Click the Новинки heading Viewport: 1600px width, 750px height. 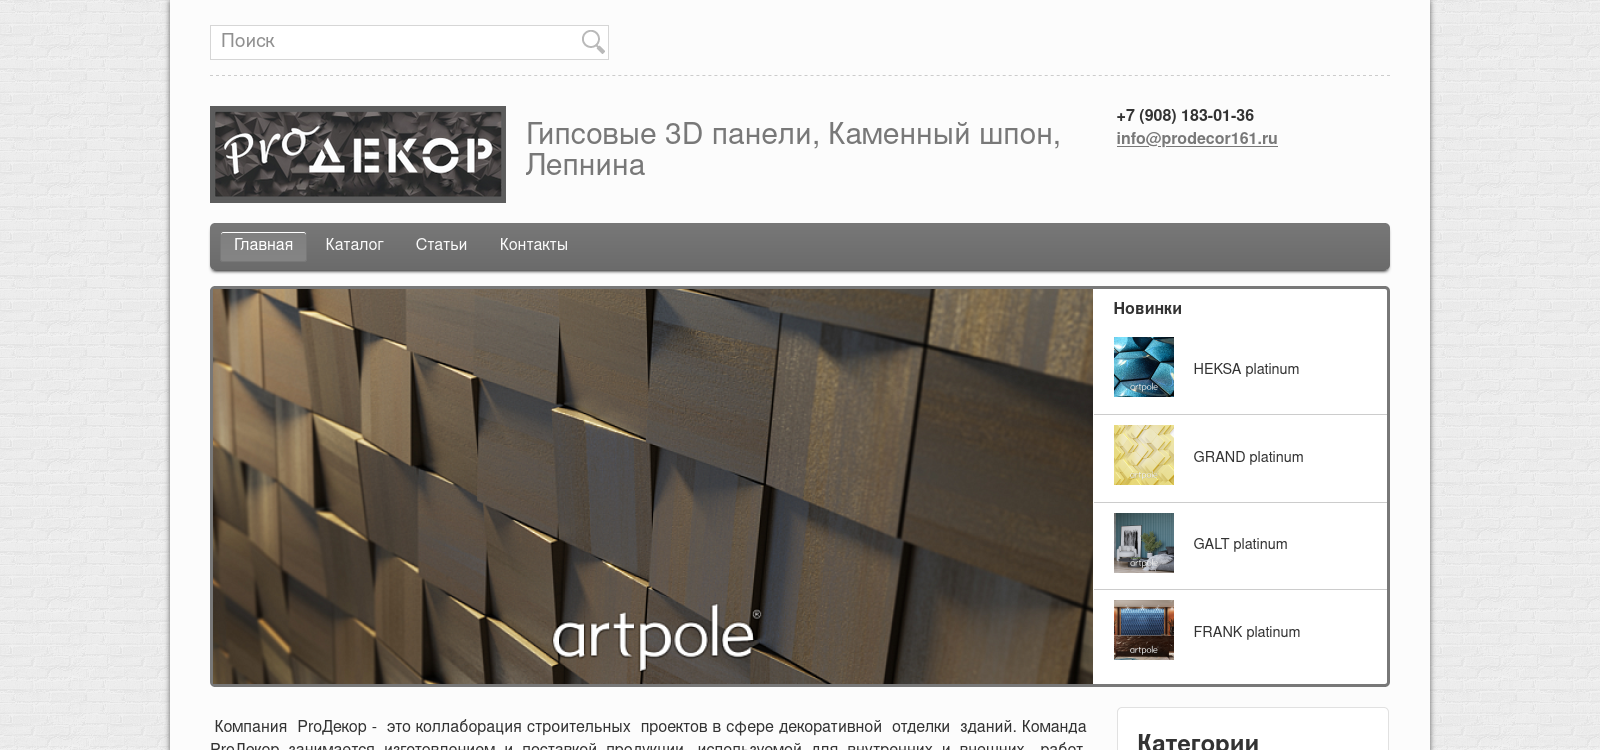point(1147,309)
